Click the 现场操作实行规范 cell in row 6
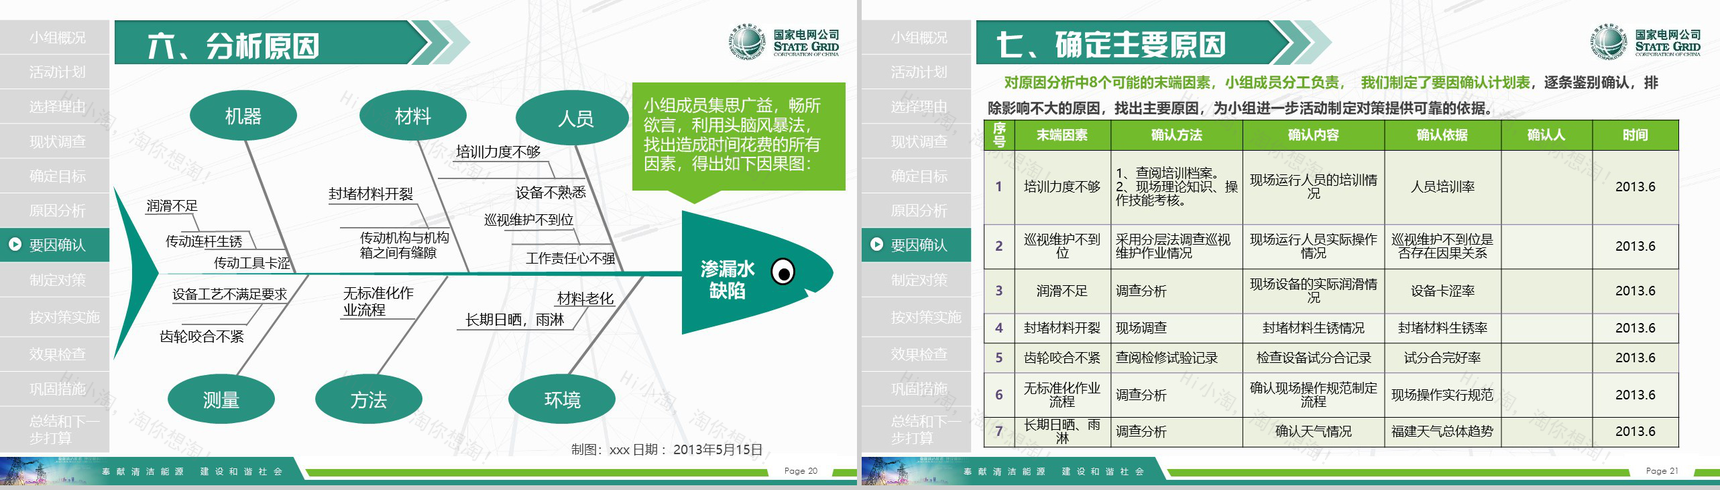The height and width of the screenshot is (490, 1720). pyautogui.click(x=1442, y=395)
